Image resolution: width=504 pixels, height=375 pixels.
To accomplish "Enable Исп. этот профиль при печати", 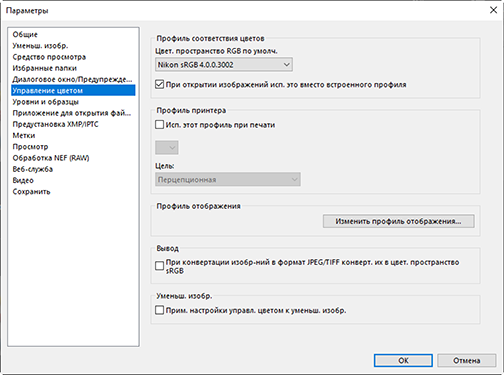I will [160, 125].
